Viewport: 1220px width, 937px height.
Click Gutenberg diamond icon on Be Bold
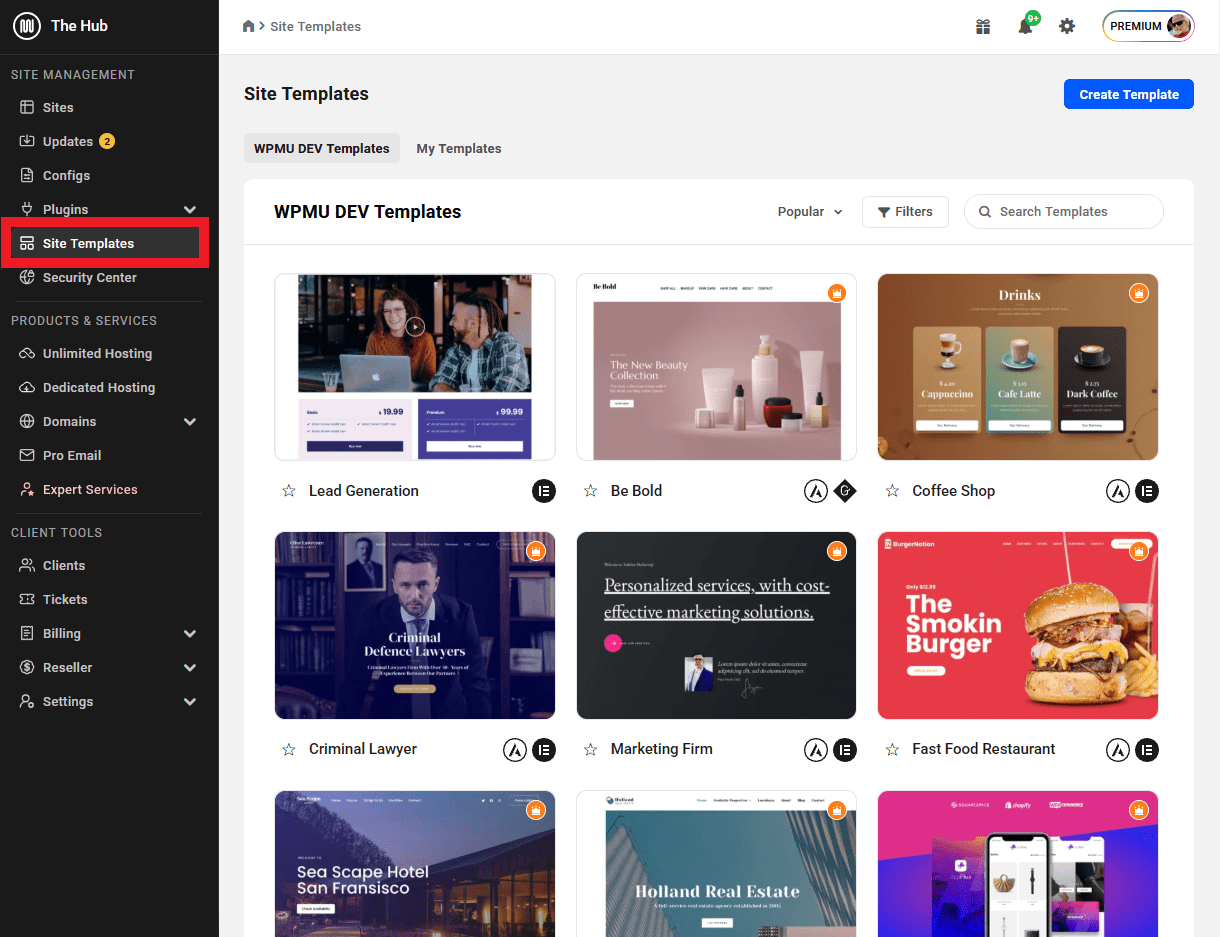(845, 491)
